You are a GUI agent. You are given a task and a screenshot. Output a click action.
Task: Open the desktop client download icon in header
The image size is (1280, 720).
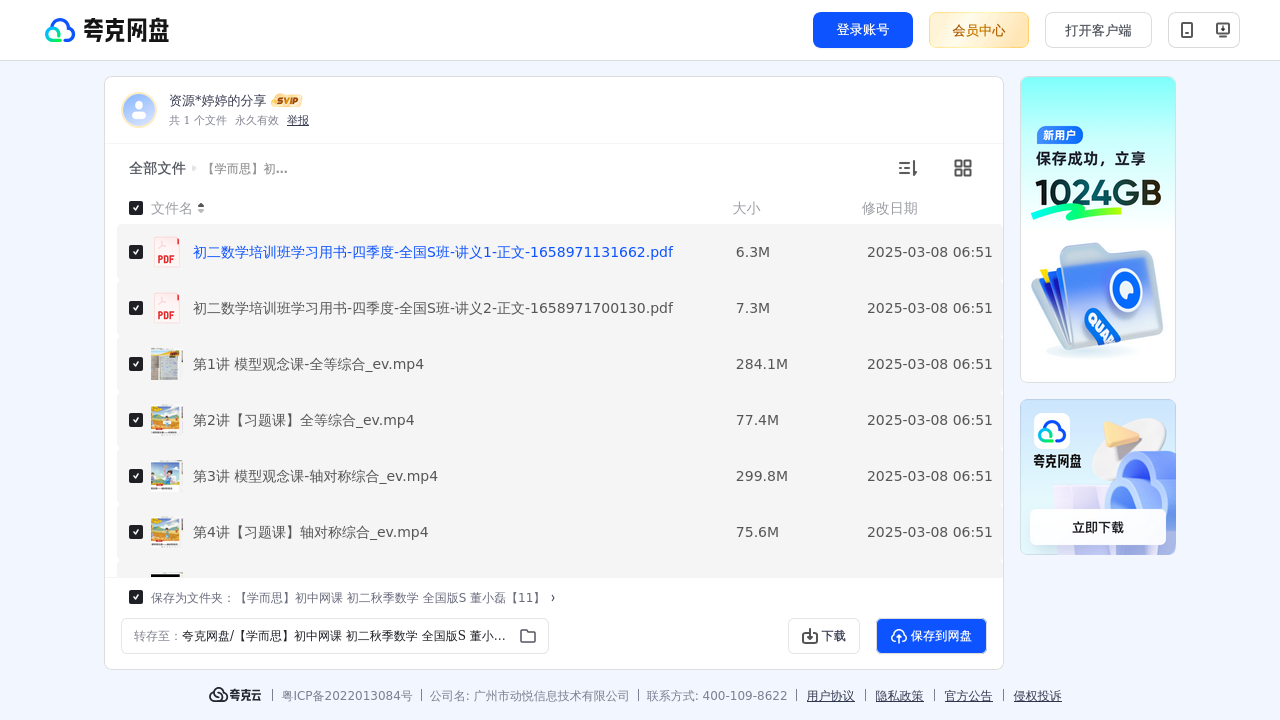1222,30
